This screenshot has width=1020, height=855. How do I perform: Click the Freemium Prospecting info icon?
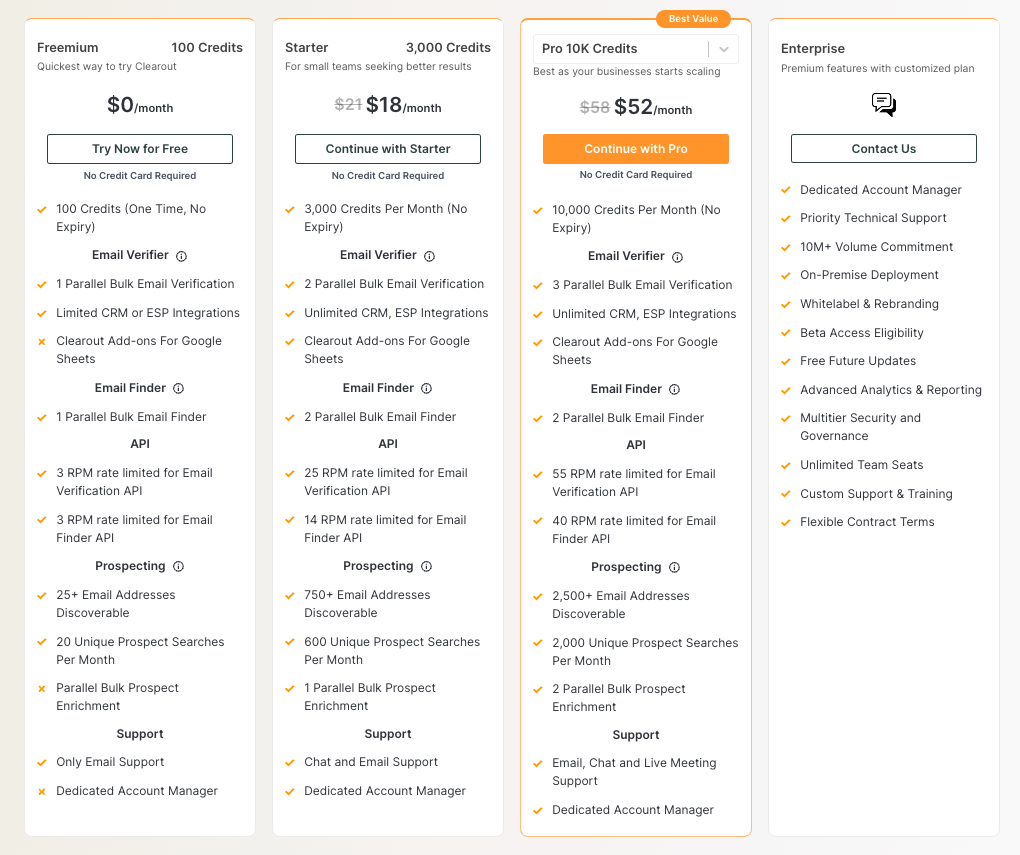[x=179, y=567]
